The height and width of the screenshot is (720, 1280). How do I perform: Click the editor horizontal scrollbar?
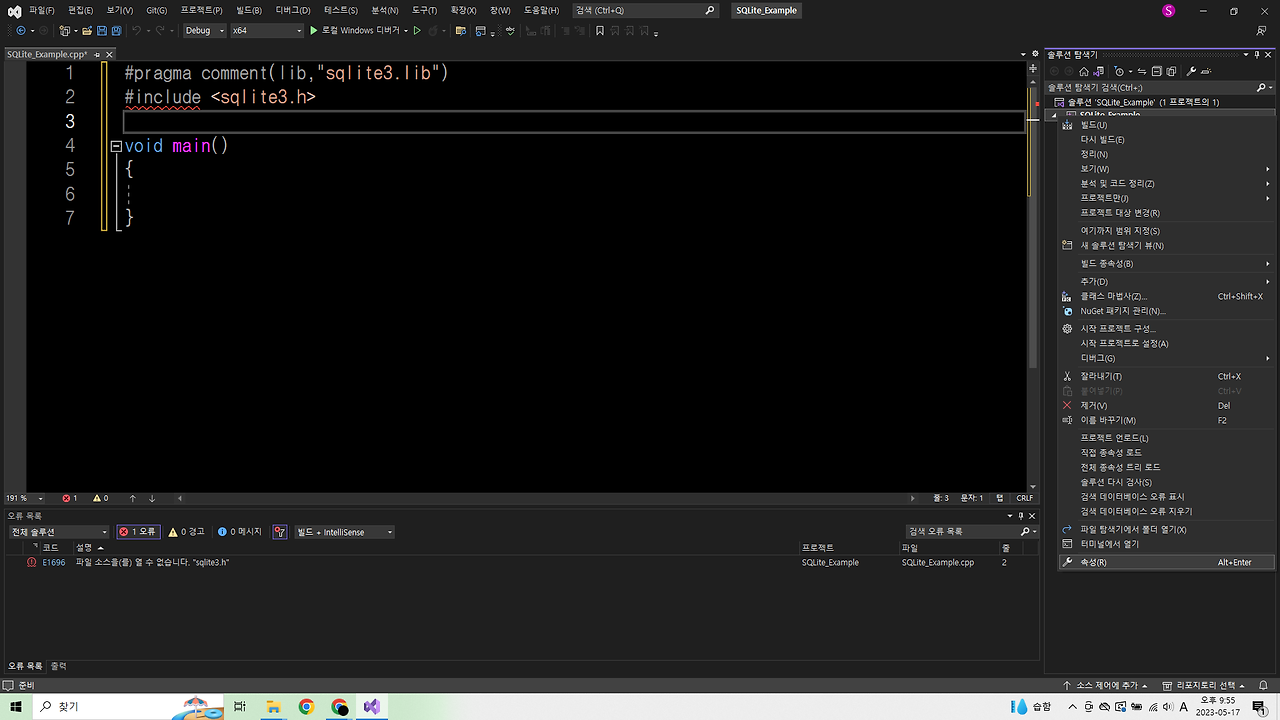[545, 498]
